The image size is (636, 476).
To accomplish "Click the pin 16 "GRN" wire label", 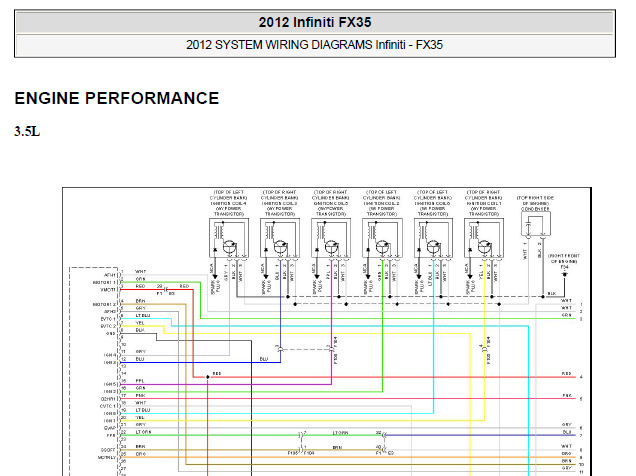I will (x=140, y=388).
